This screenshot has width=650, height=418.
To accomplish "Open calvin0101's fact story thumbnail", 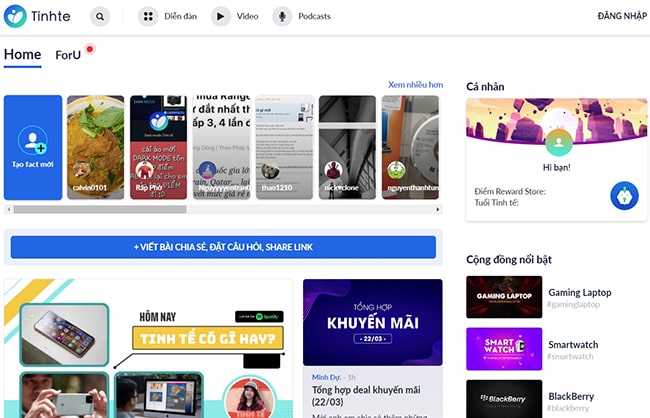I will point(95,147).
